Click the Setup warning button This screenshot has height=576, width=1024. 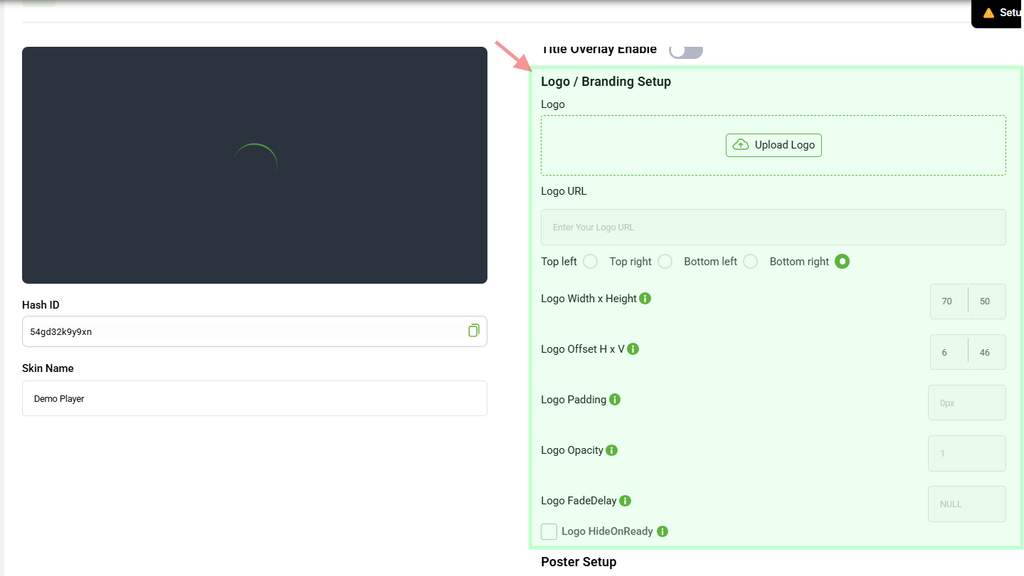pos(998,13)
